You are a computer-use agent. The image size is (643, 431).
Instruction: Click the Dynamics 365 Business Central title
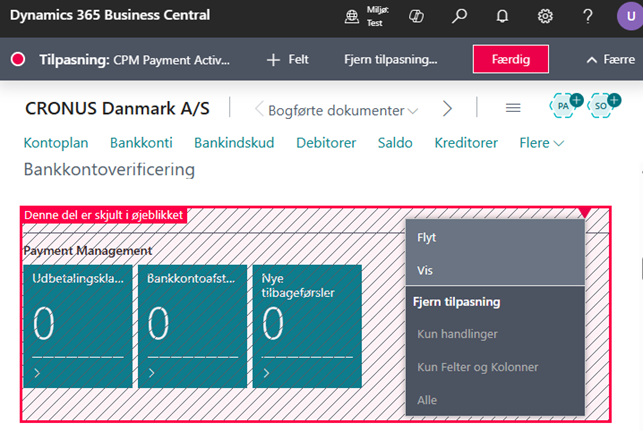coord(110,15)
